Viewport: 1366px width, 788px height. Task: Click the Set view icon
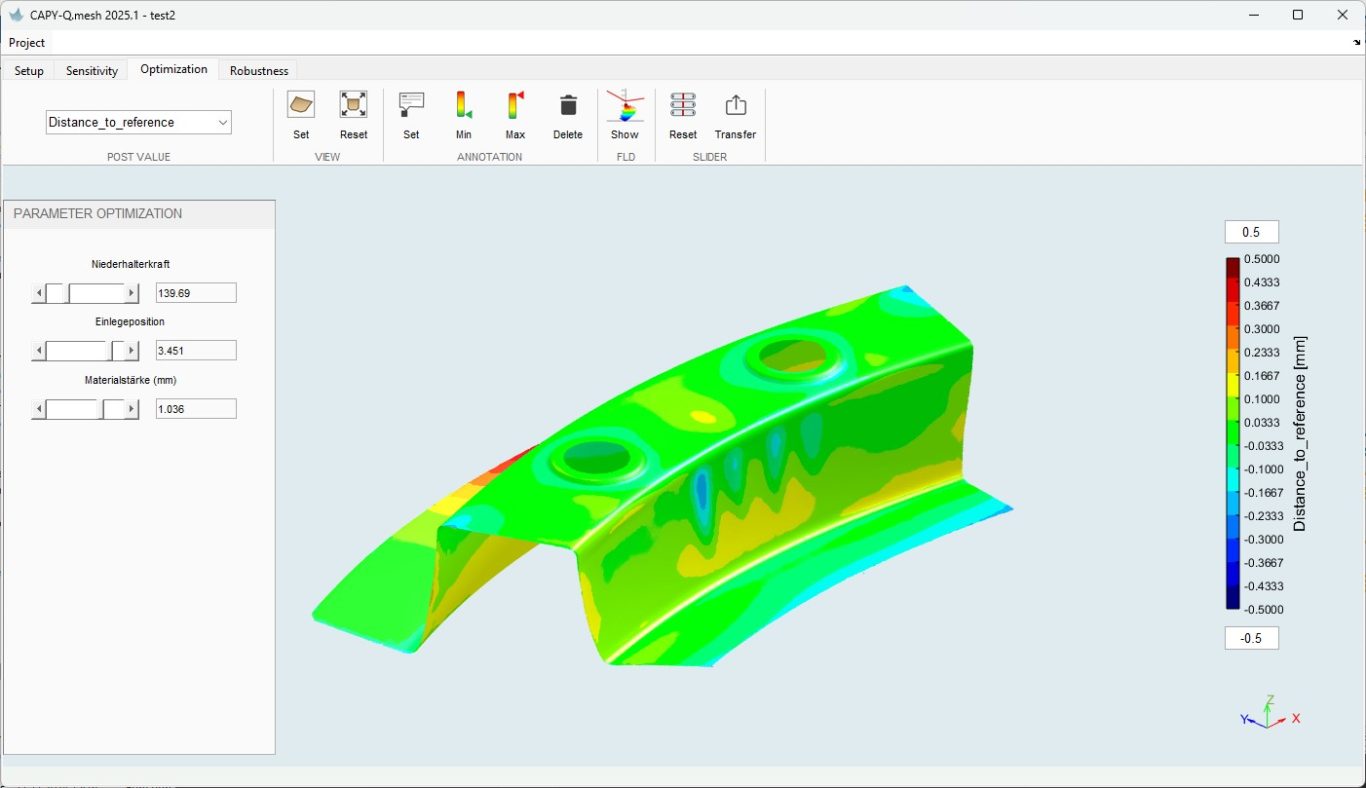301,105
